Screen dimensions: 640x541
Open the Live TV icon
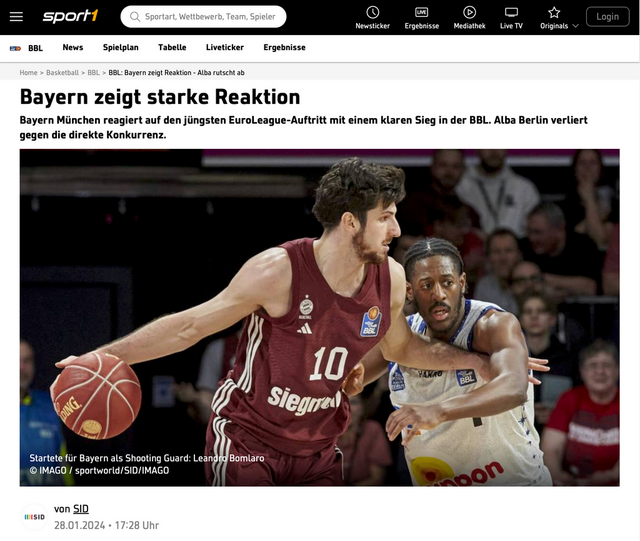(511, 12)
